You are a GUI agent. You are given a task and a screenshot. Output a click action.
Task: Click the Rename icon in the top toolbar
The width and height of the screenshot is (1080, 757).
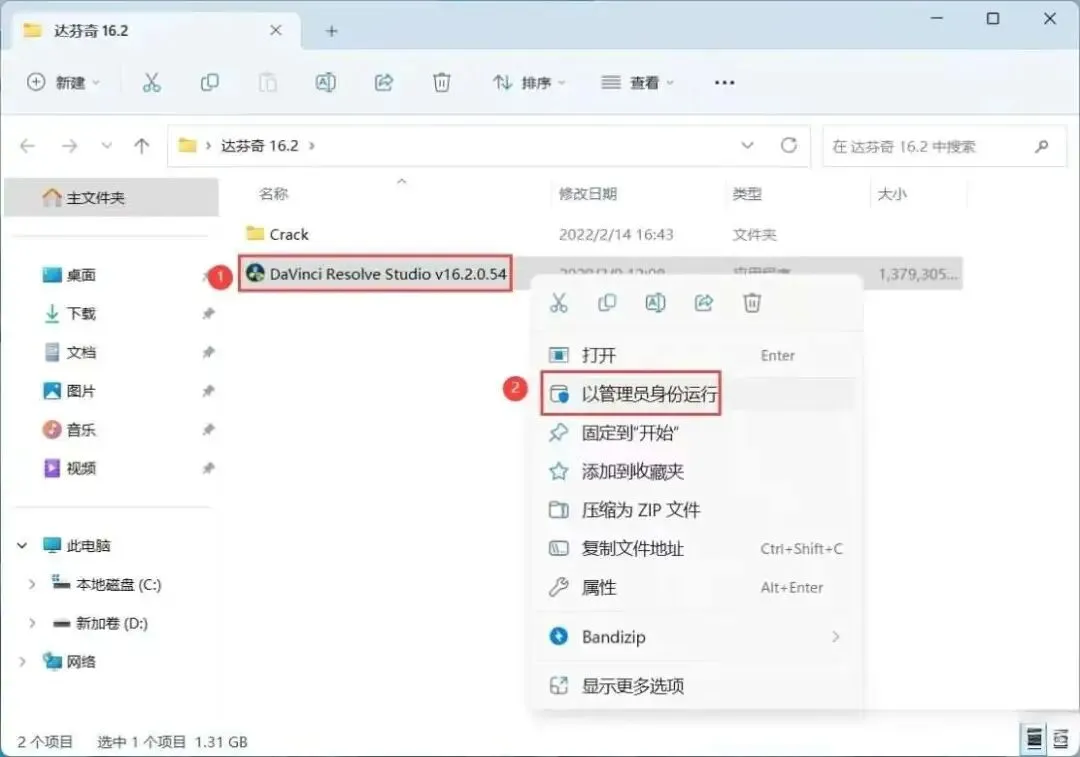(x=325, y=83)
